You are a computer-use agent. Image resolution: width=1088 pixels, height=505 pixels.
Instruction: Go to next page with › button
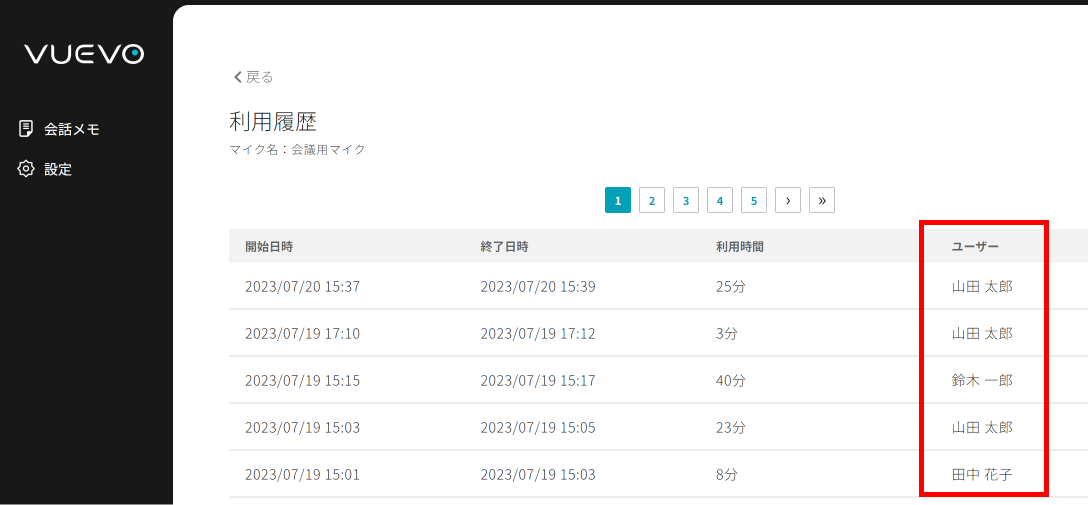pyautogui.click(x=788, y=200)
